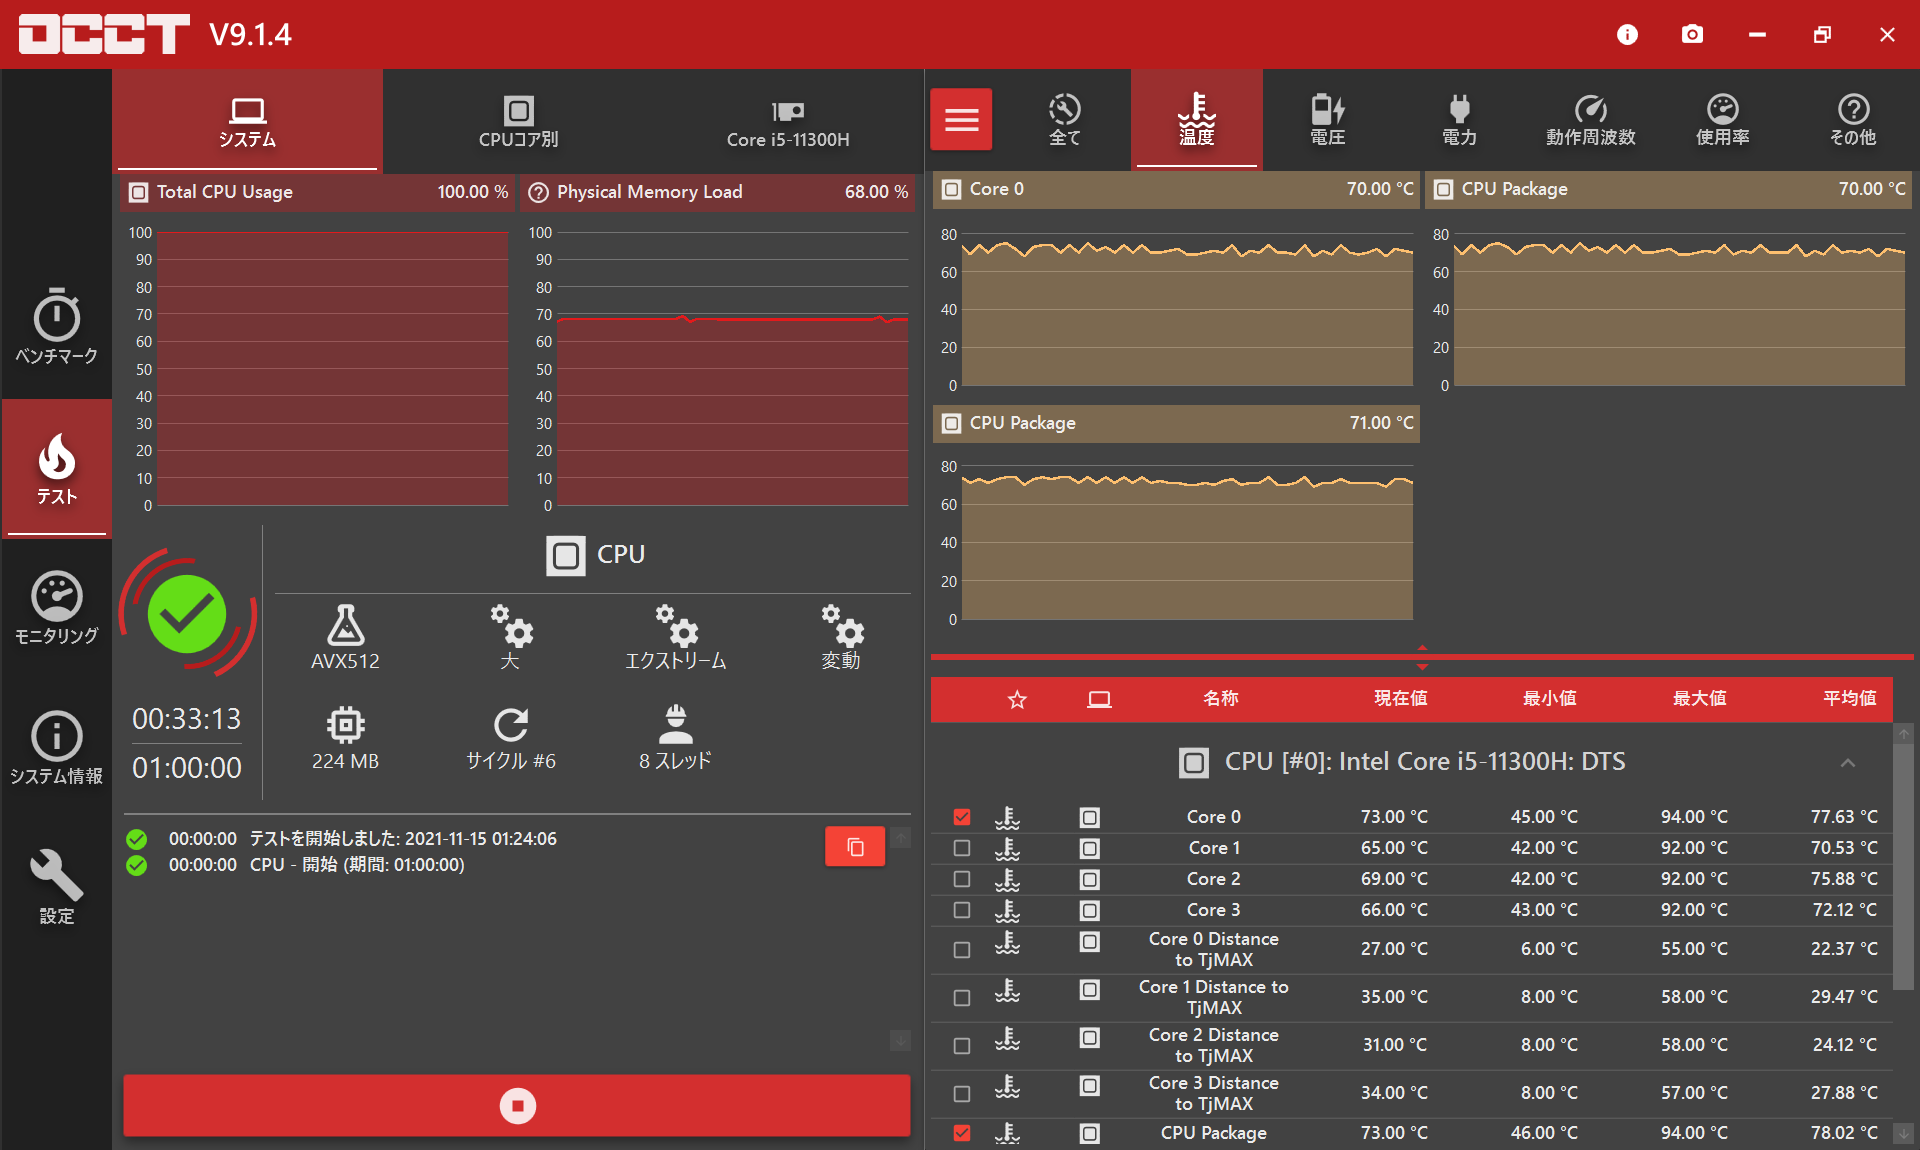Sort by 最大値 column header
This screenshot has width=1920, height=1150.
pyautogui.click(x=1700, y=699)
